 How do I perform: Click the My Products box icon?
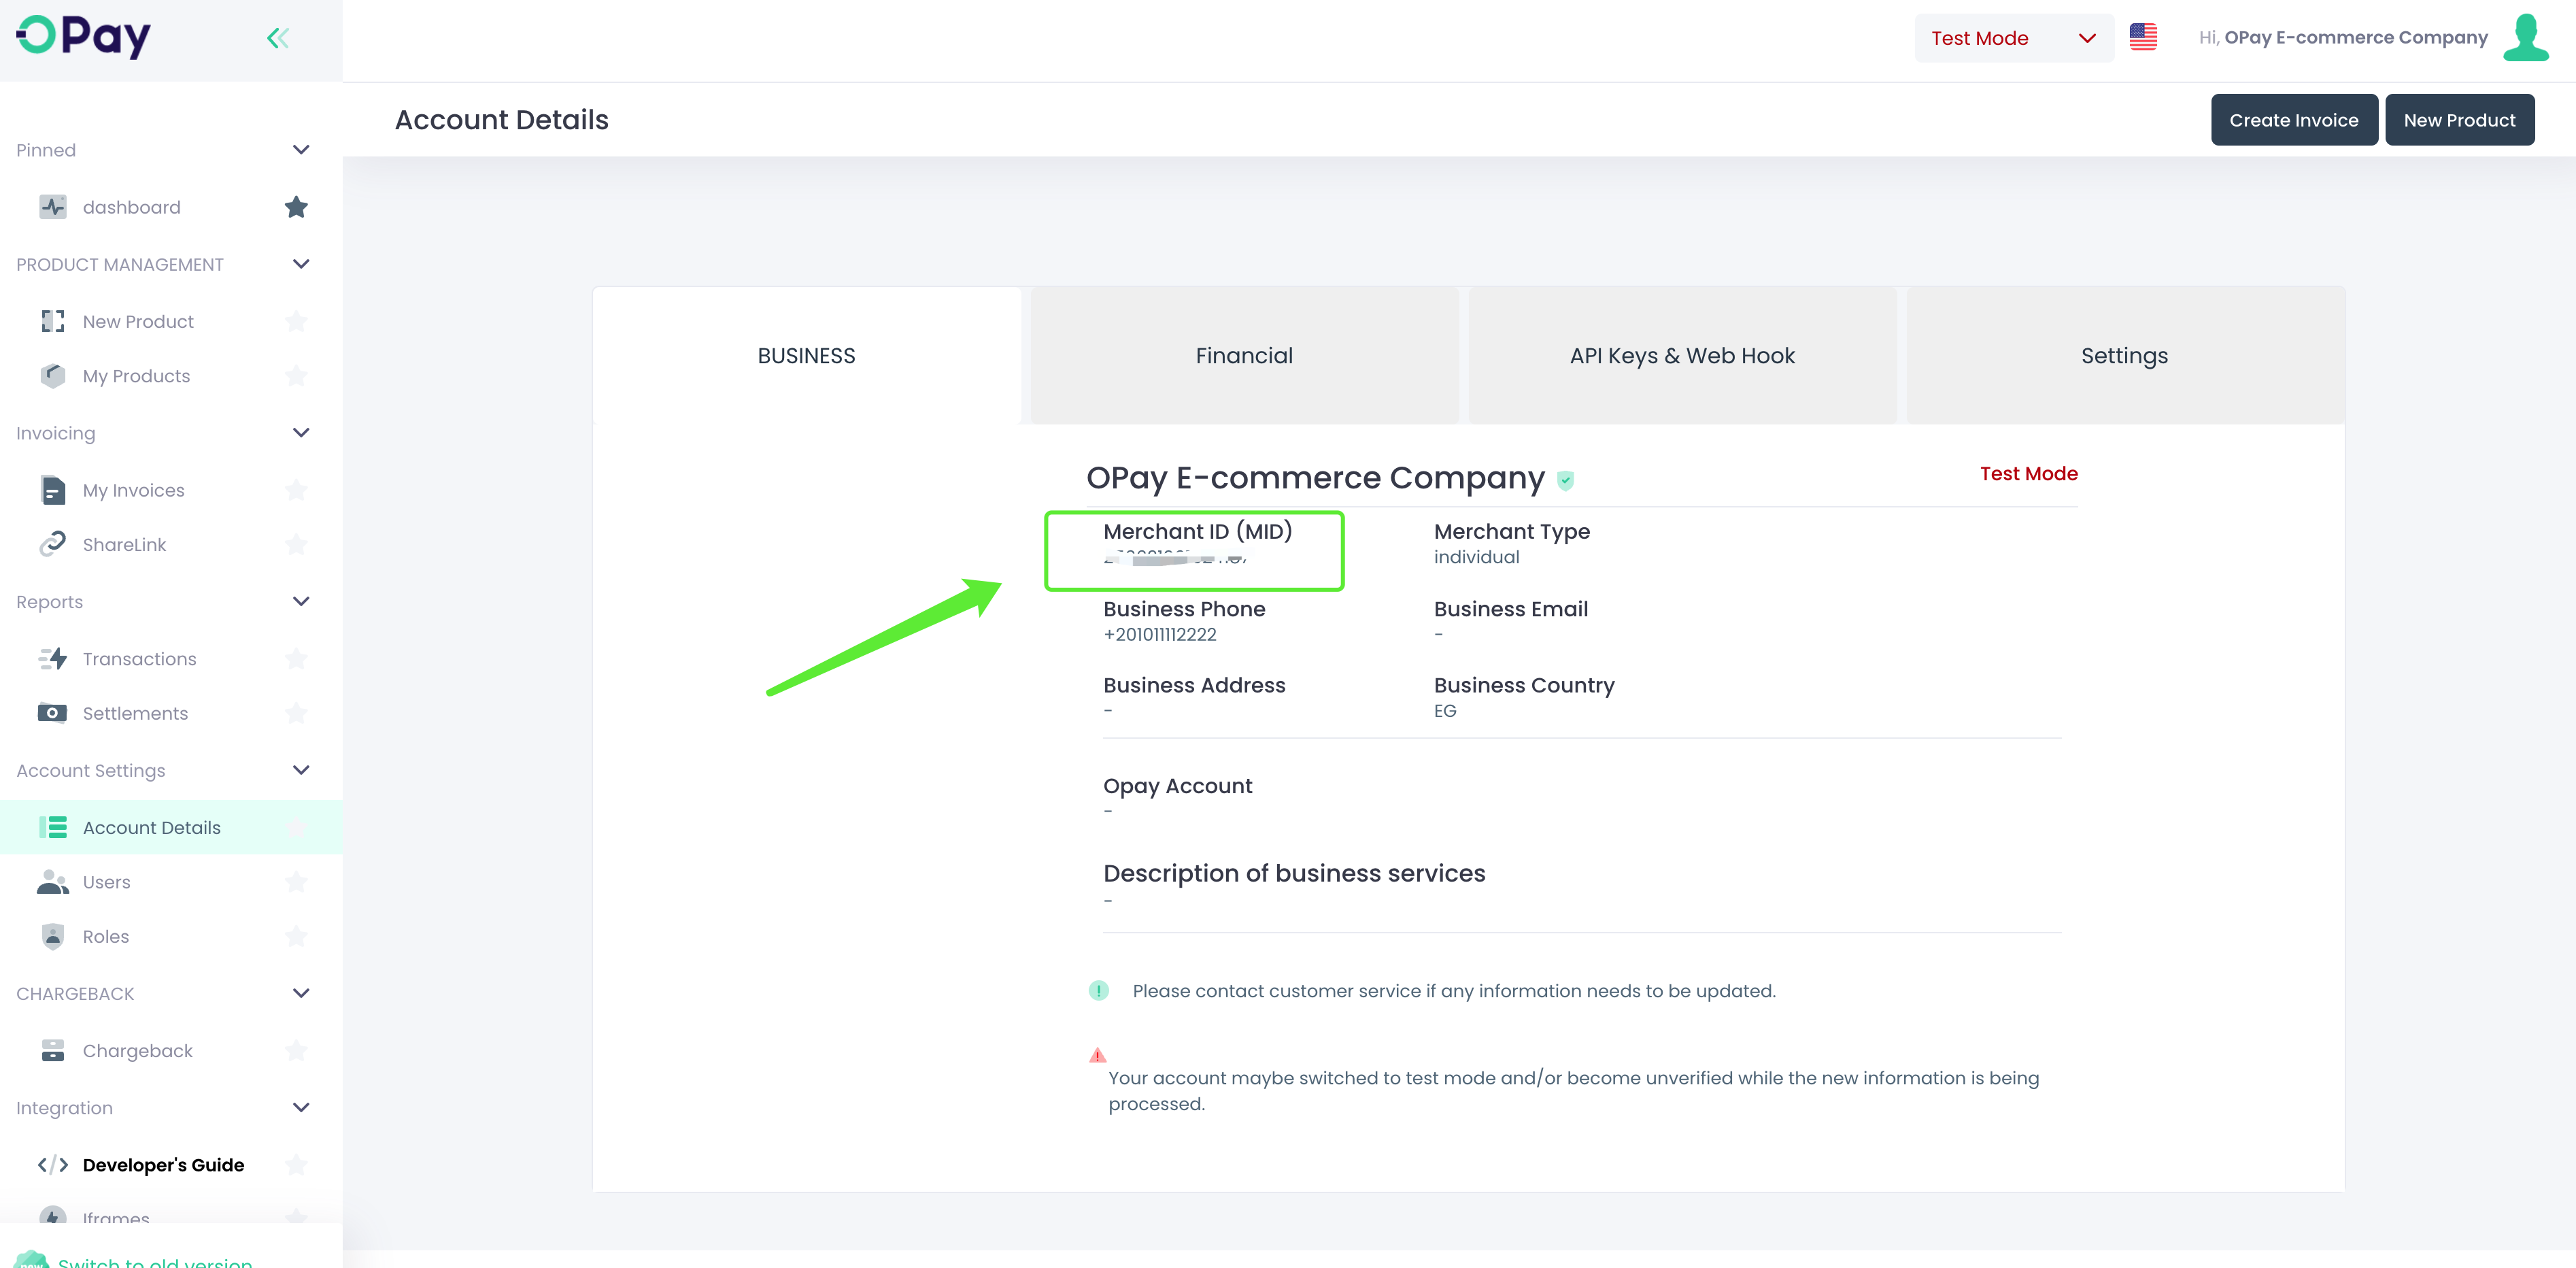click(x=53, y=376)
